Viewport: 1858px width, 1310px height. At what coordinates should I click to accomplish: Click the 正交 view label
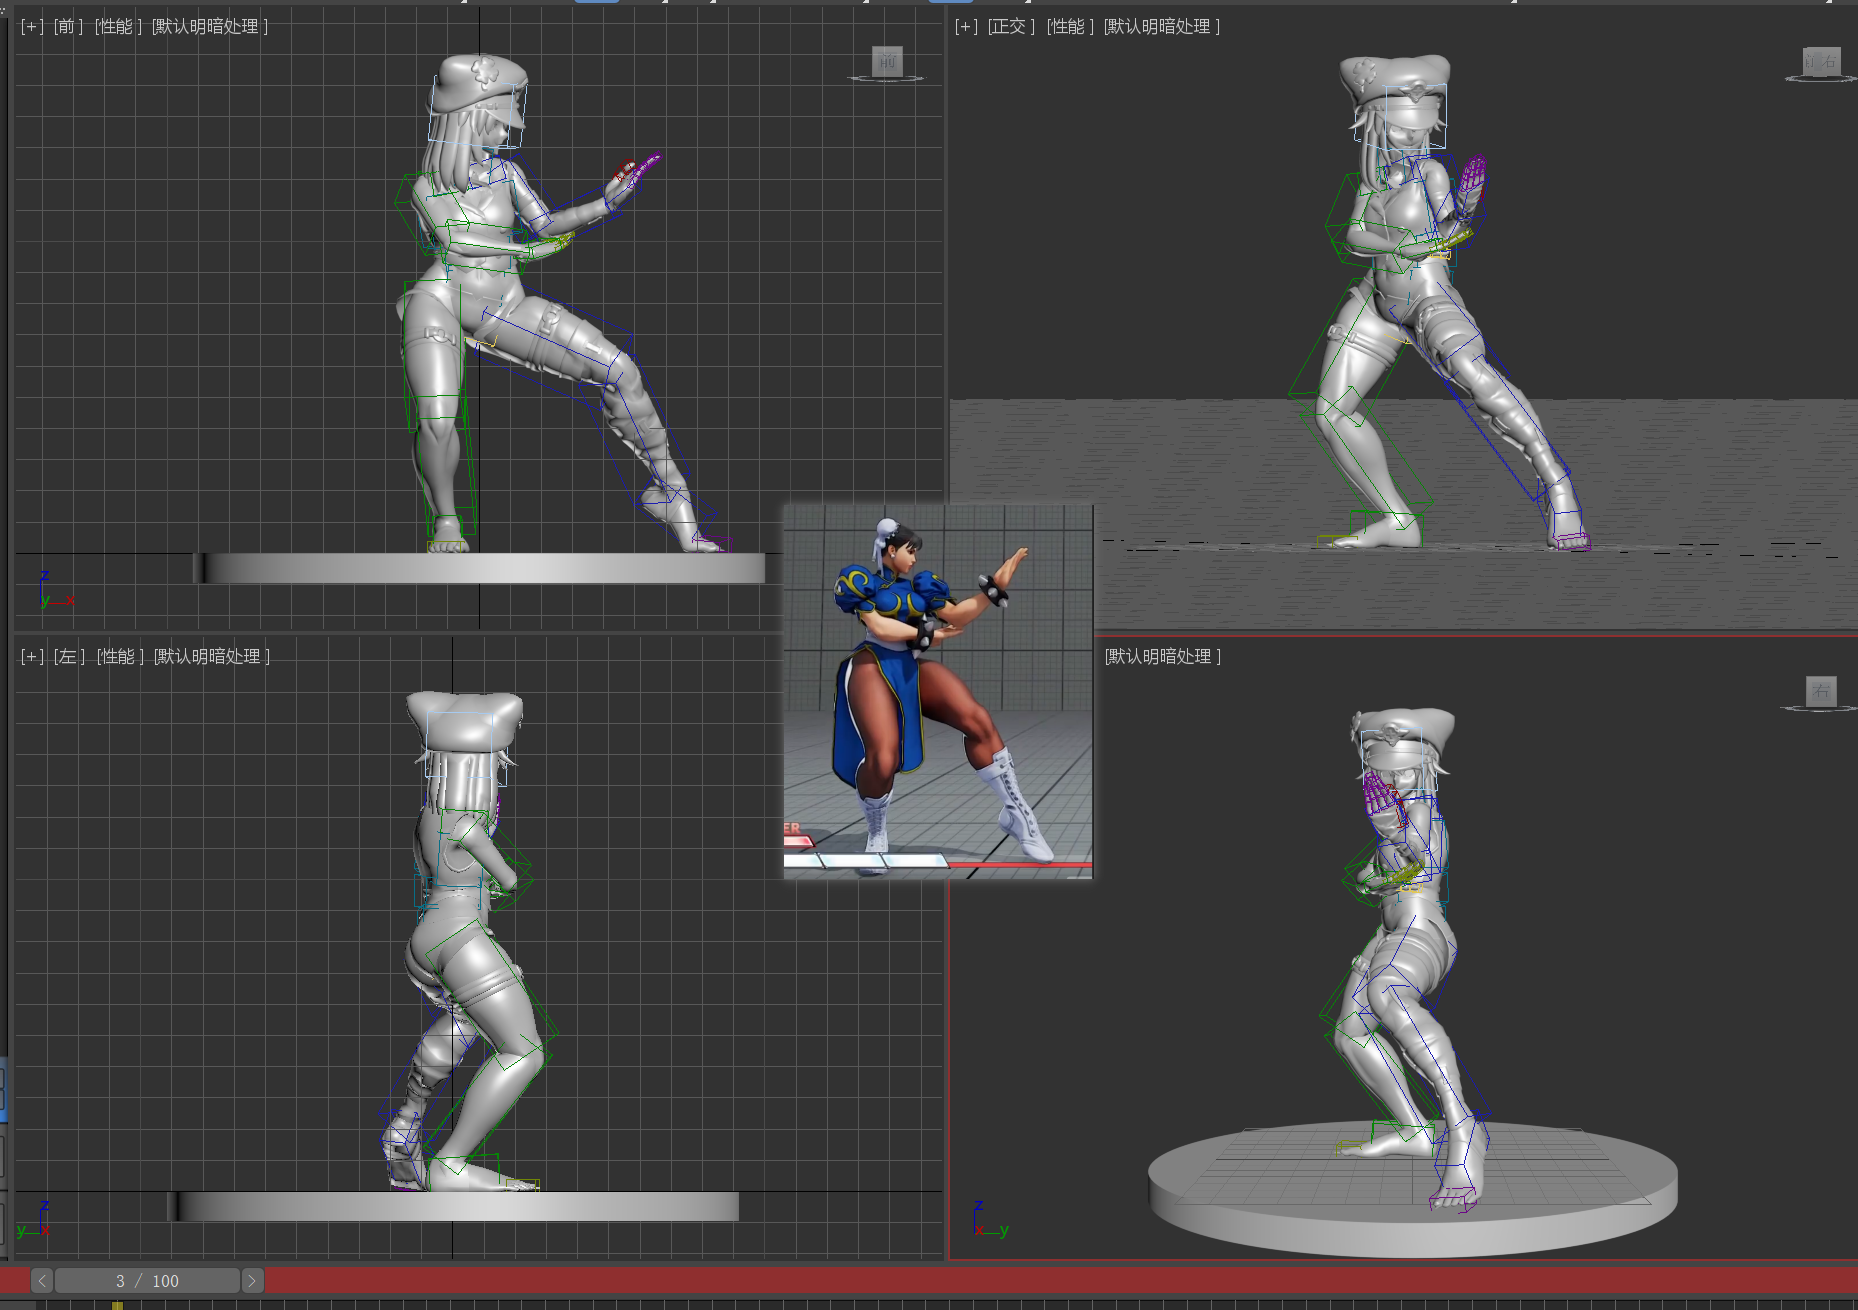1011,26
